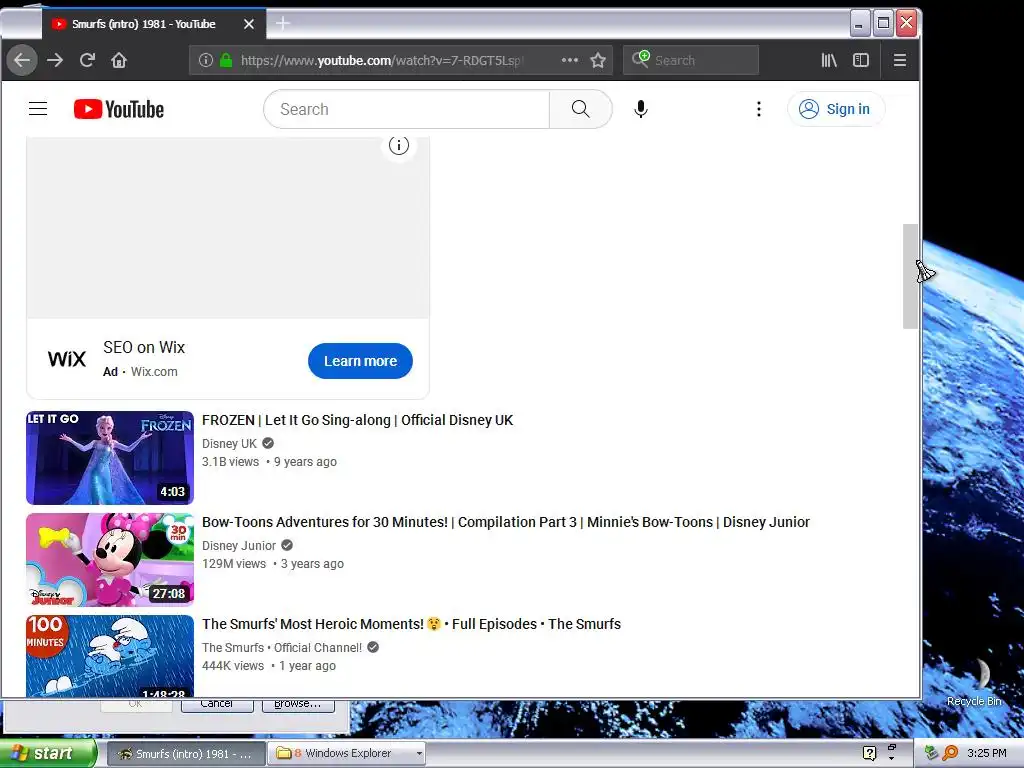The width and height of the screenshot is (1024, 768).
Task: Click the green secure-connection padlock
Action: point(226,60)
